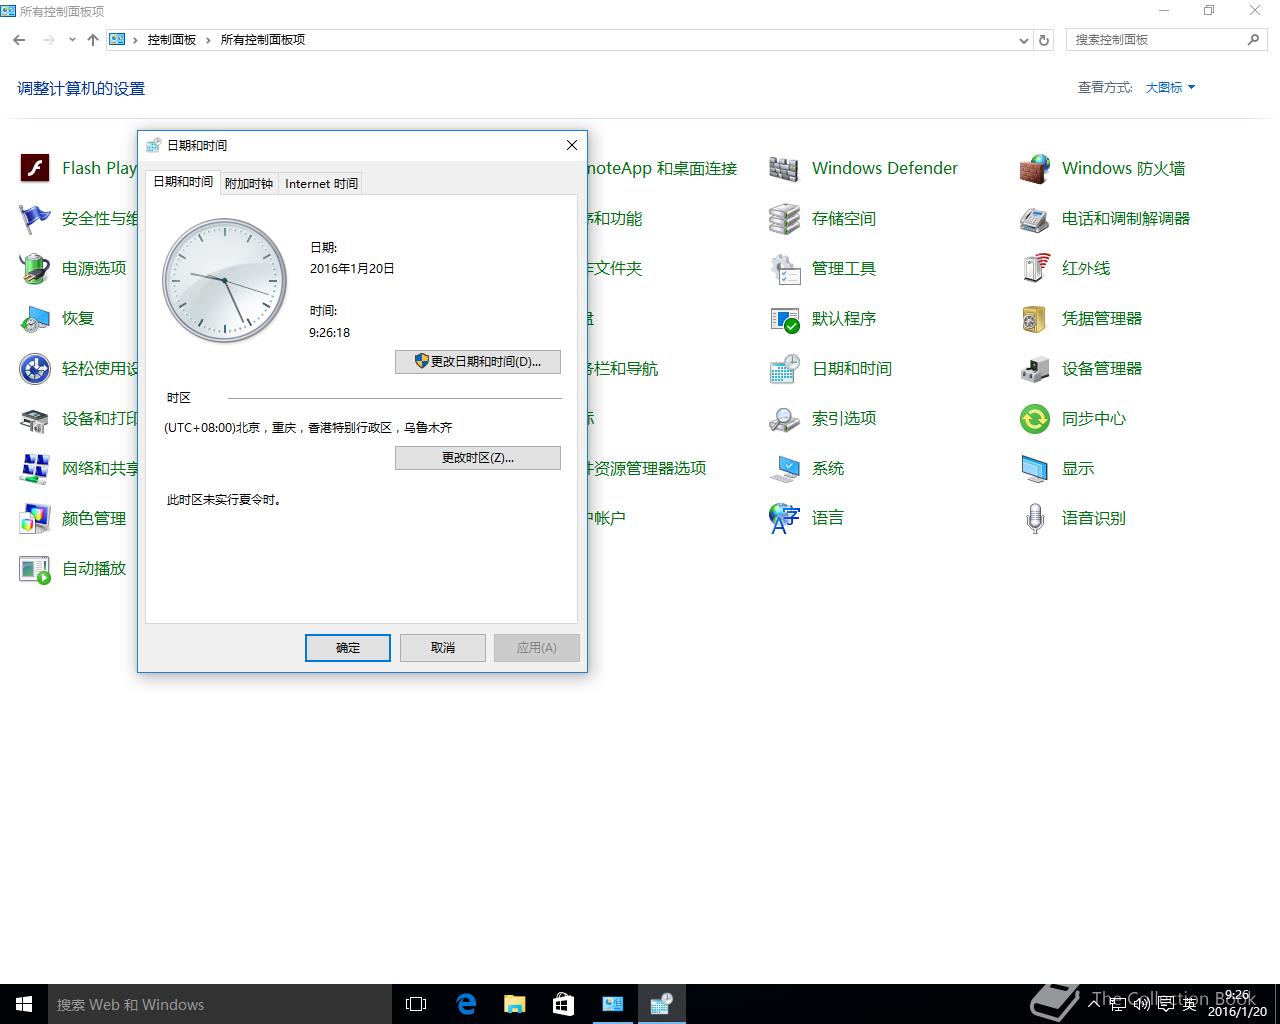
Task: Open the 自动播放 autoplay icon
Action: pyautogui.click(x=35, y=568)
